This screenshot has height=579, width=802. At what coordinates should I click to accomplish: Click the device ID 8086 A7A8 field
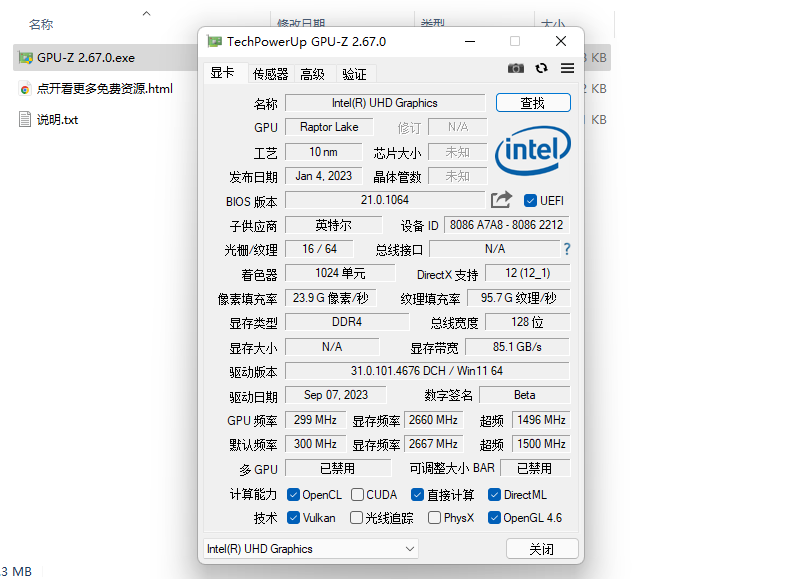click(506, 225)
